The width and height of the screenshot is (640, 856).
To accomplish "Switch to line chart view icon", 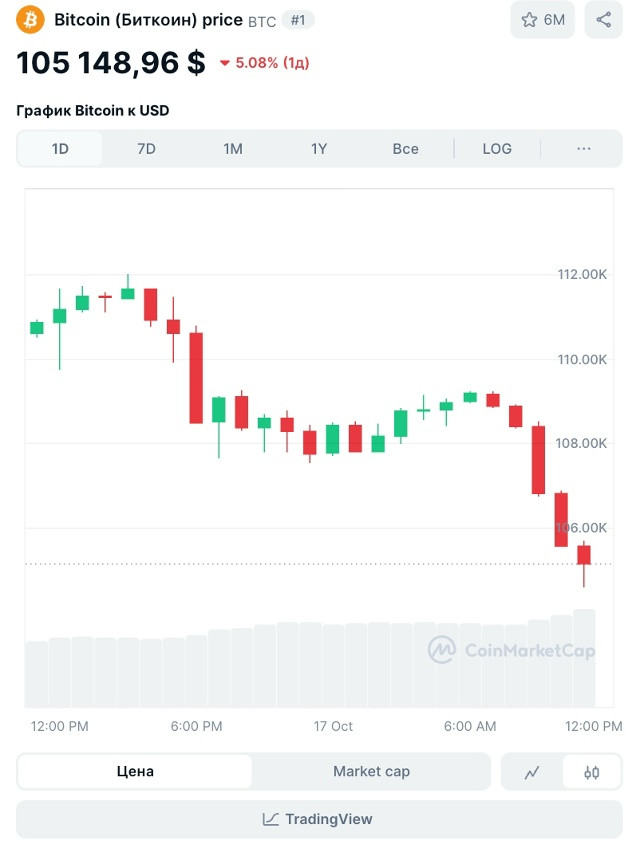I will tap(533, 772).
